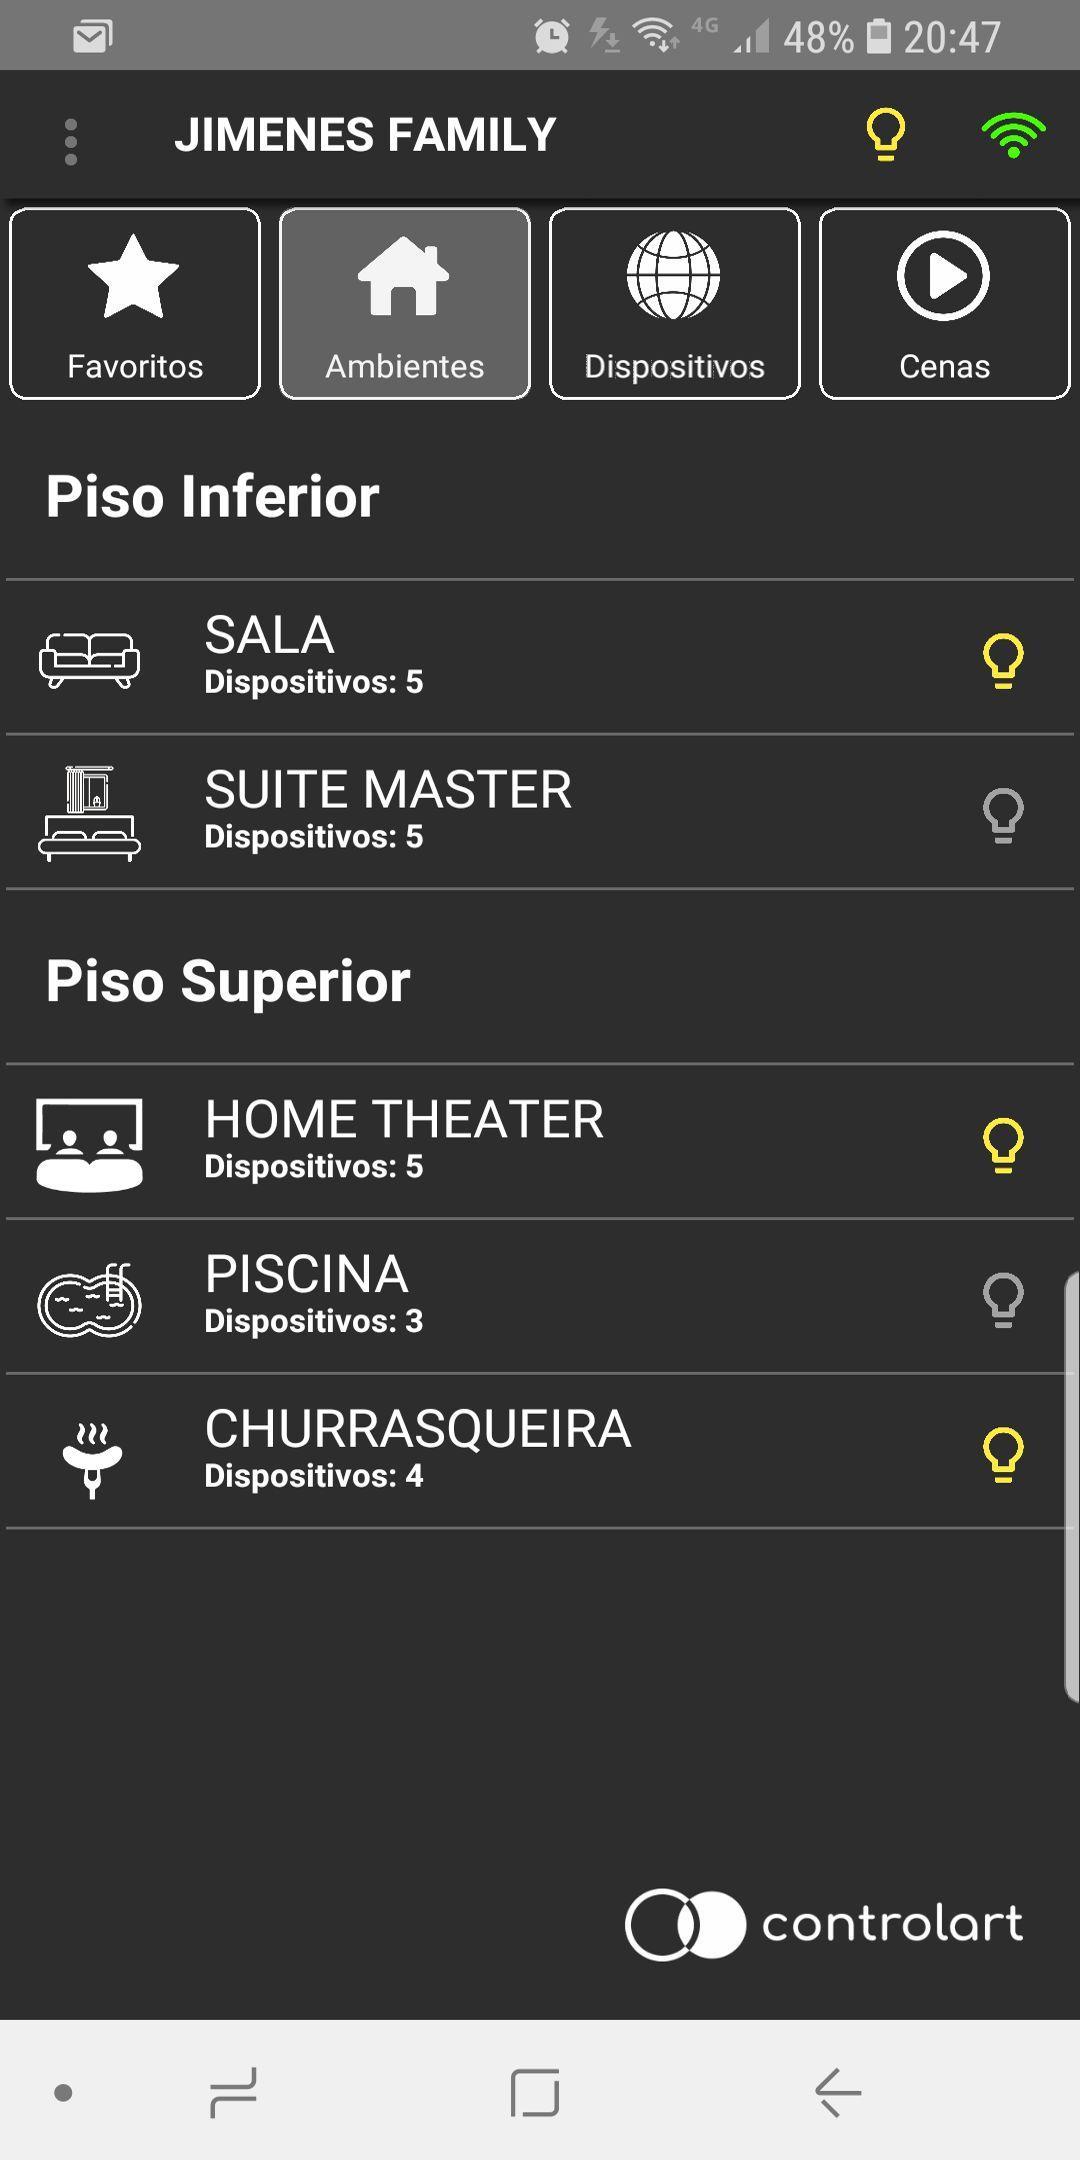Toggle the CHURRASQUEIRA lightbulb
Image resolution: width=1080 pixels, height=2160 pixels.
click(1003, 1454)
